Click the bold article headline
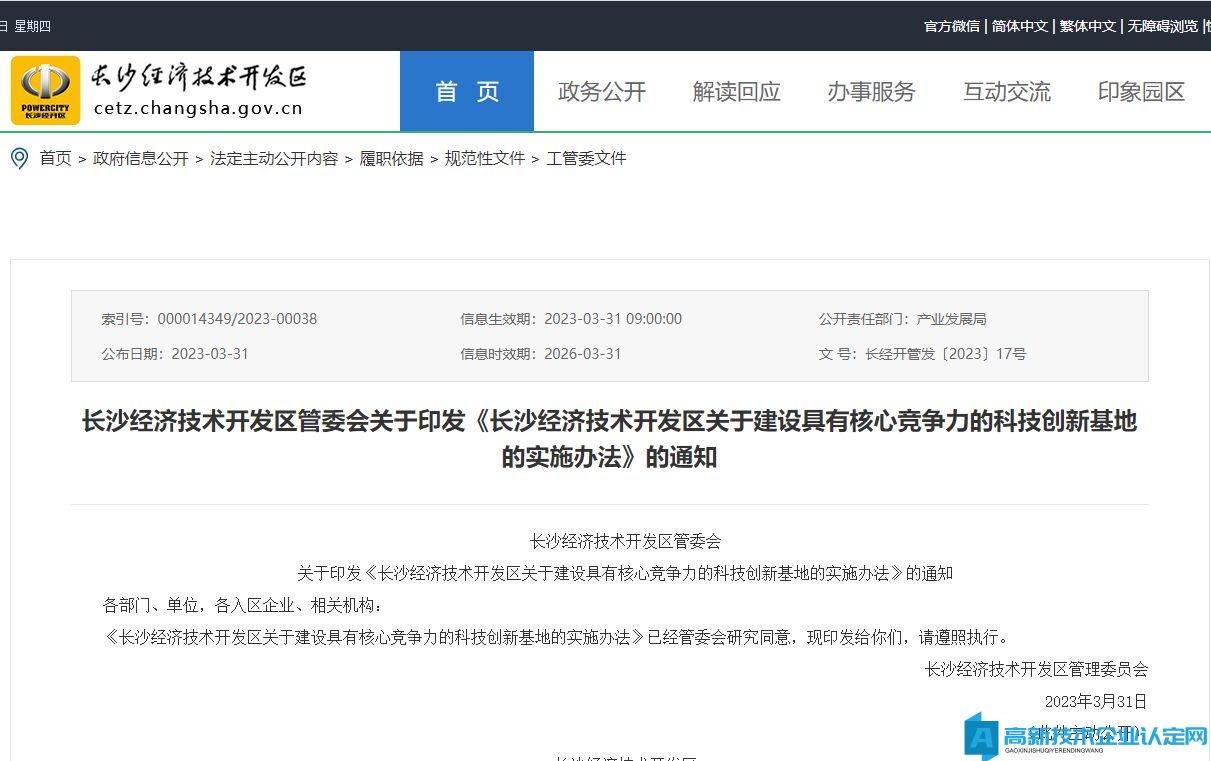This screenshot has width=1211, height=761. [609, 439]
